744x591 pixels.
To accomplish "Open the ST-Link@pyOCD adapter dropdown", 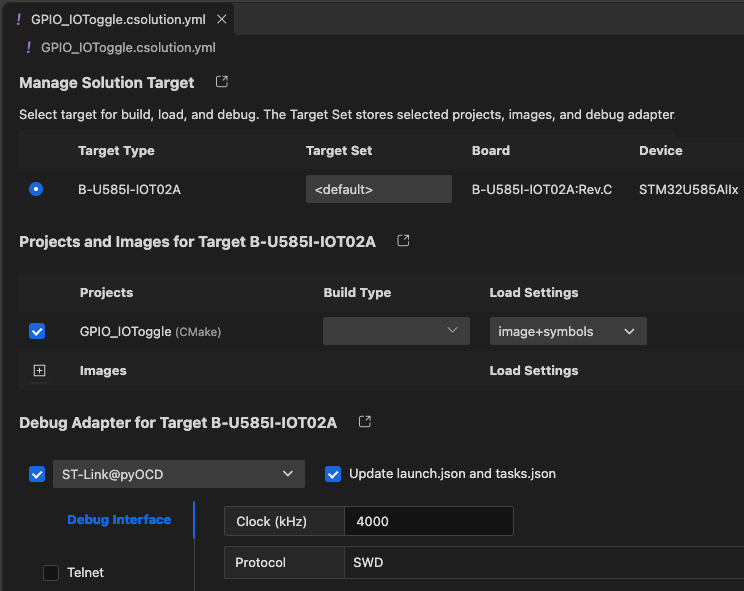I will 179,474.
